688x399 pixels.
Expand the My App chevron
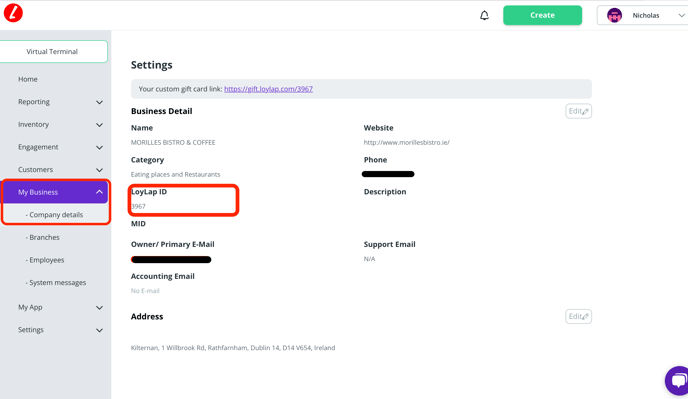(100, 308)
